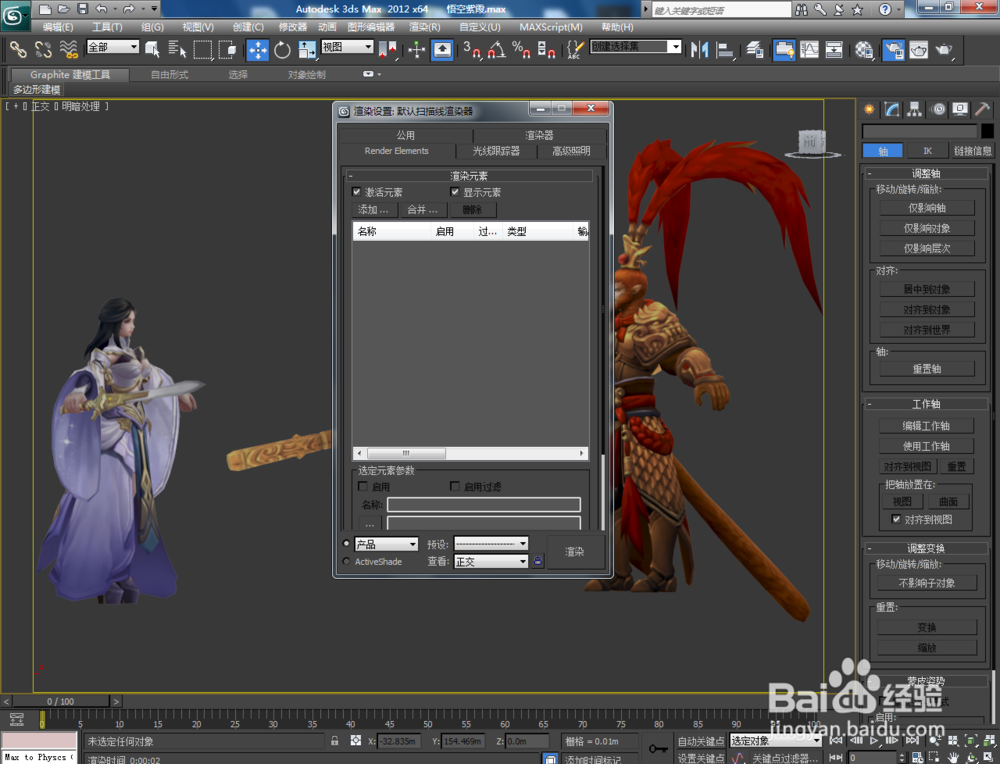Switch to the 公用 tab
The width and height of the screenshot is (1000, 764).
(x=405, y=135)
